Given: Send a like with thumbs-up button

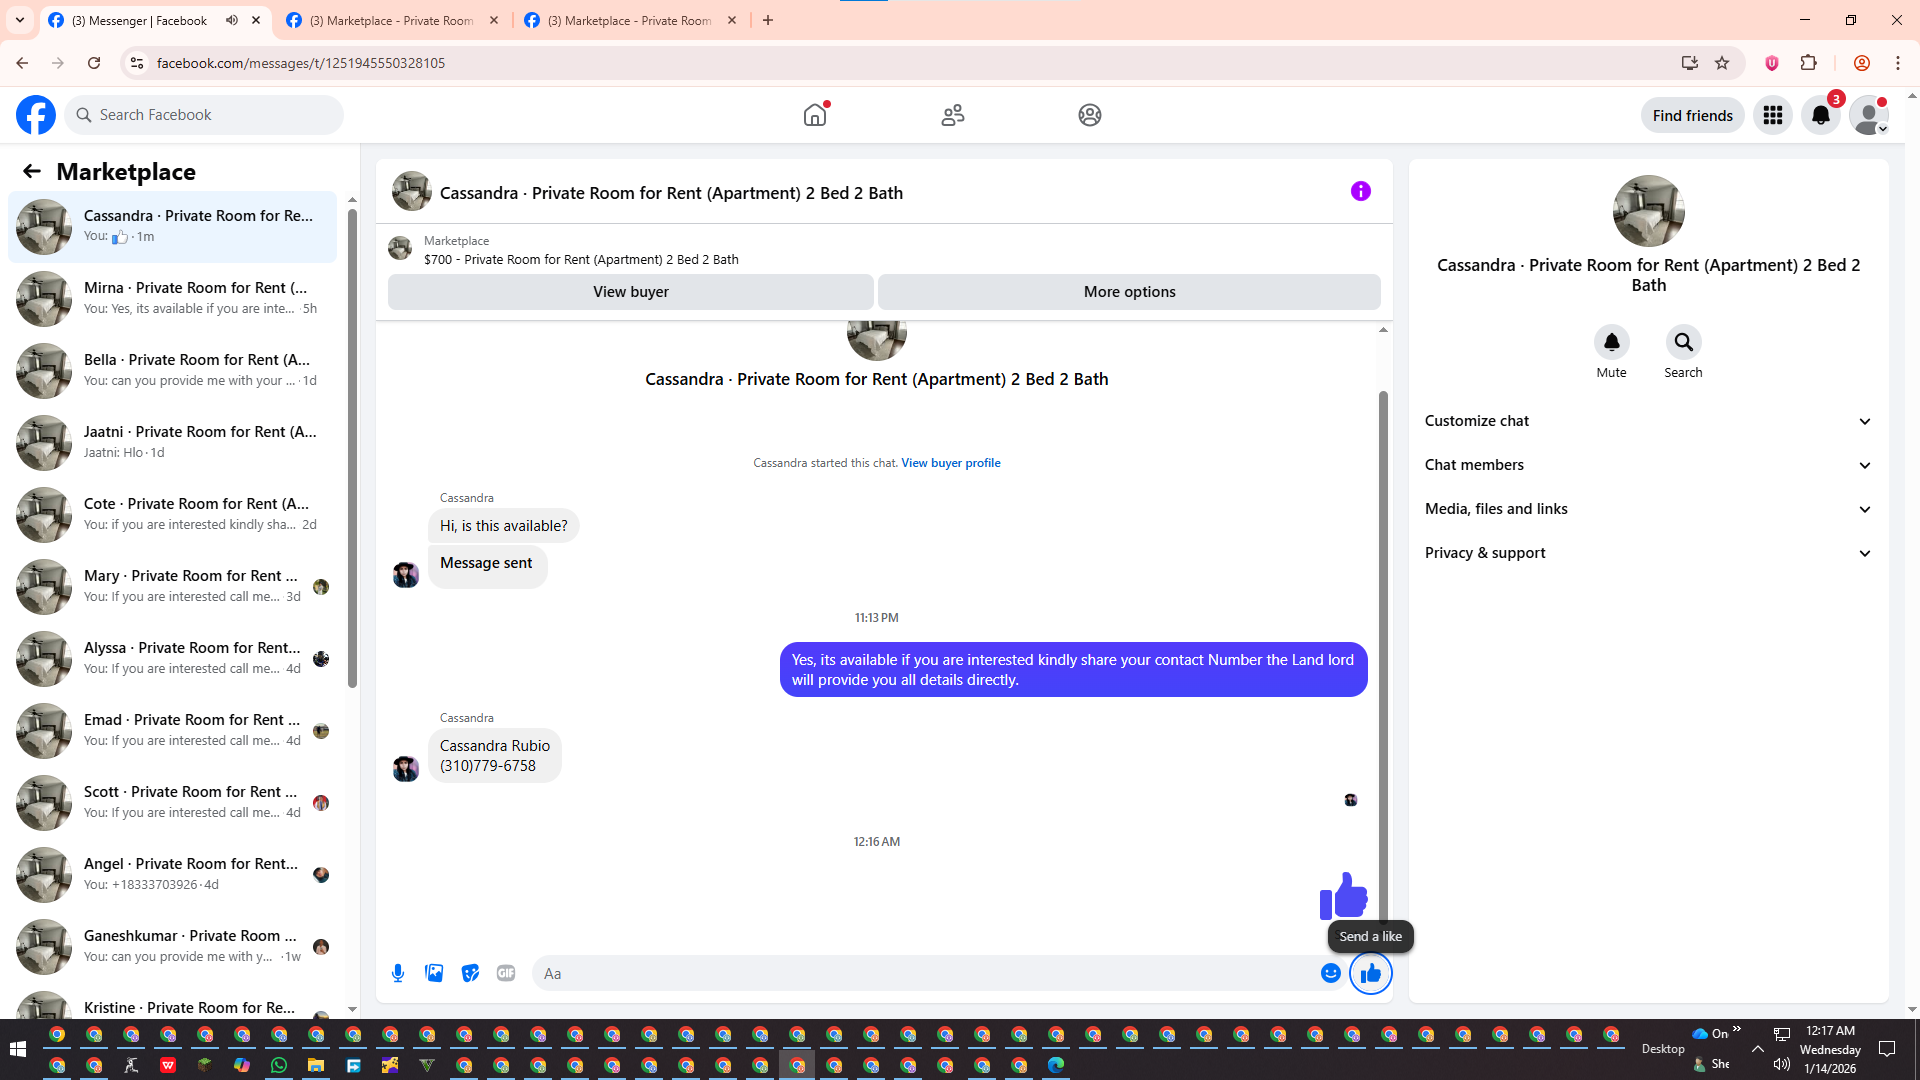Looking at the screenshot, I should pos(1370,973).
